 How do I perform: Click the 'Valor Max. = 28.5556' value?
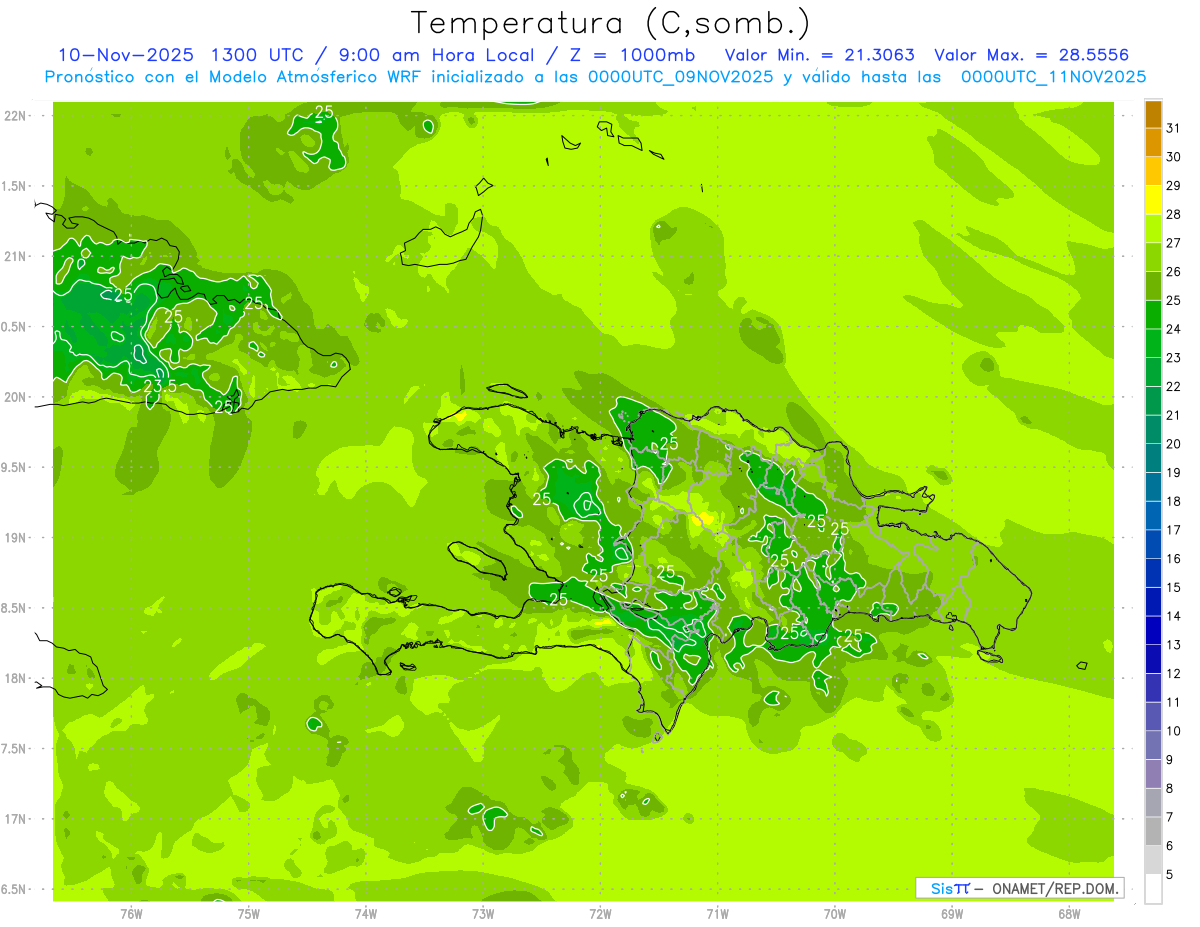click(x=1032, y=55)
